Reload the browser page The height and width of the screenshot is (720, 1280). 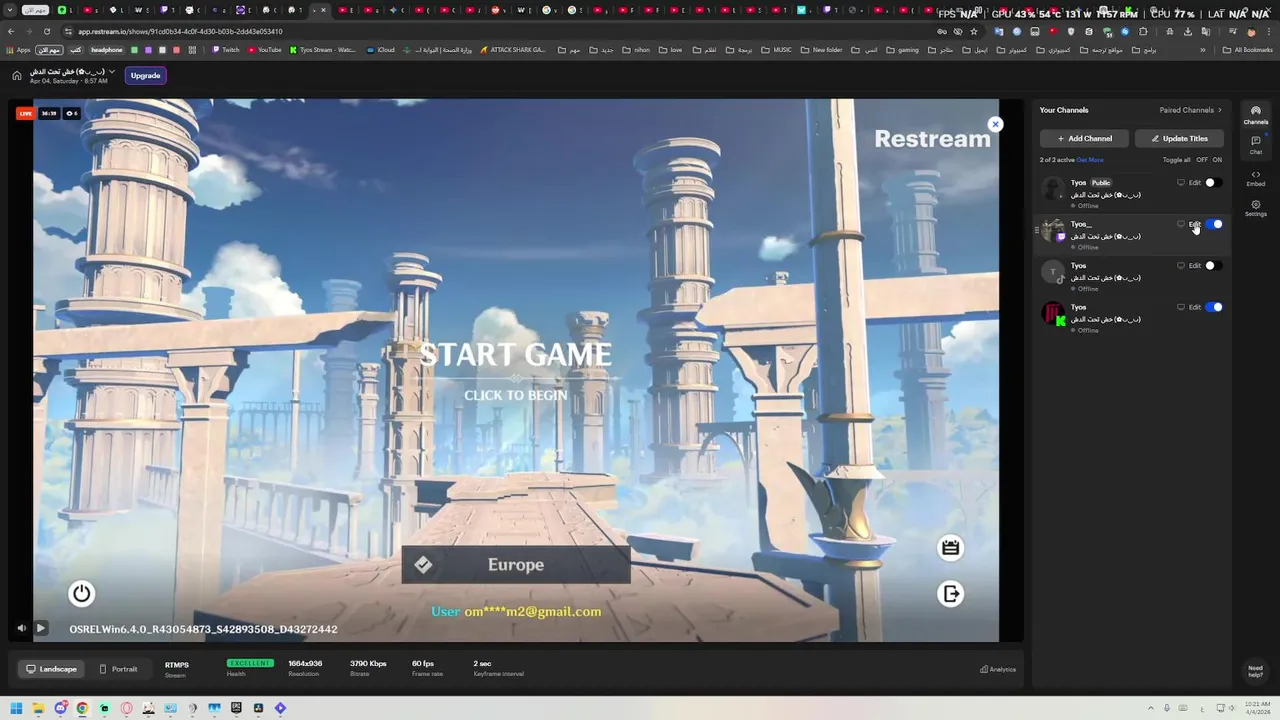click(46, 31)
